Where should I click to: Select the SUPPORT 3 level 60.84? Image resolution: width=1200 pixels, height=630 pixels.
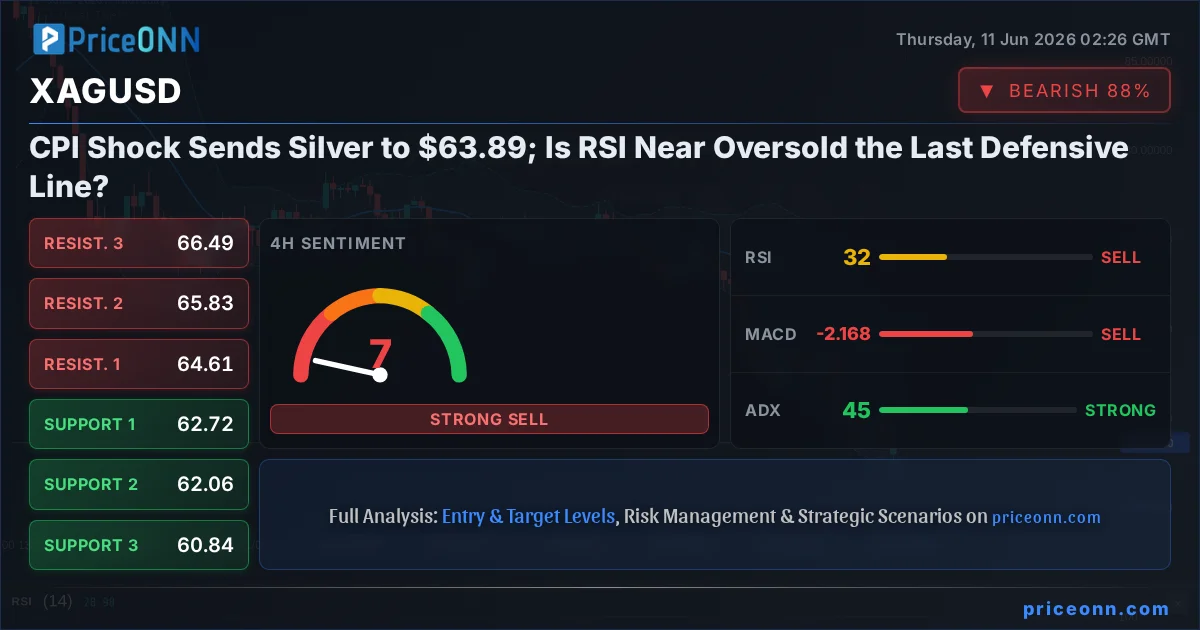click(x=139, y=545)
